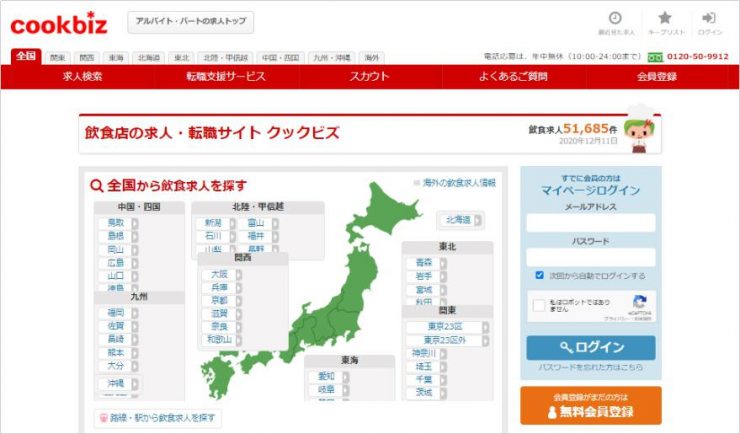Select the 富山 prefecture link
Viewport: 740px width, 434px height.
coord(255,223)
